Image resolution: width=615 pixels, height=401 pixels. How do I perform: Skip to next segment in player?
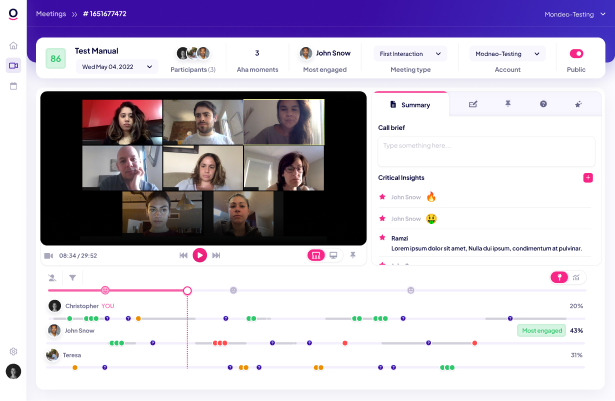coord(216,255)
